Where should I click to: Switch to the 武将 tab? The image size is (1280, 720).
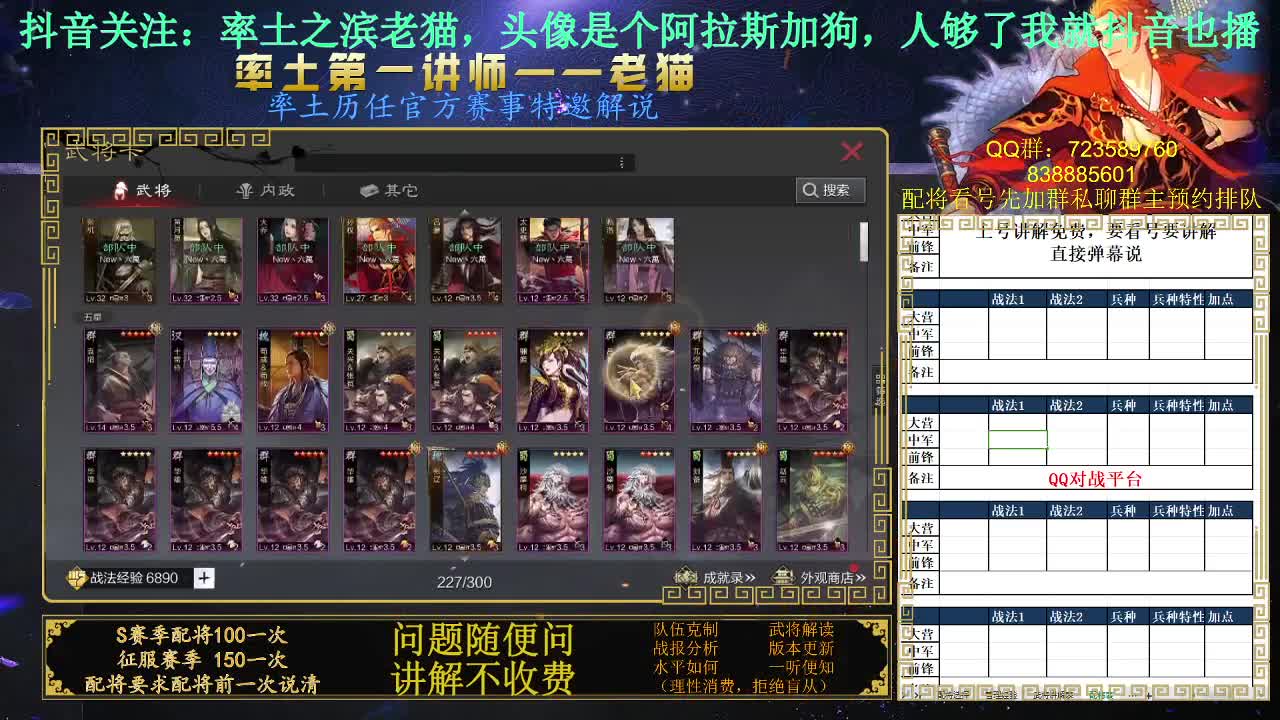pos(142,190)
